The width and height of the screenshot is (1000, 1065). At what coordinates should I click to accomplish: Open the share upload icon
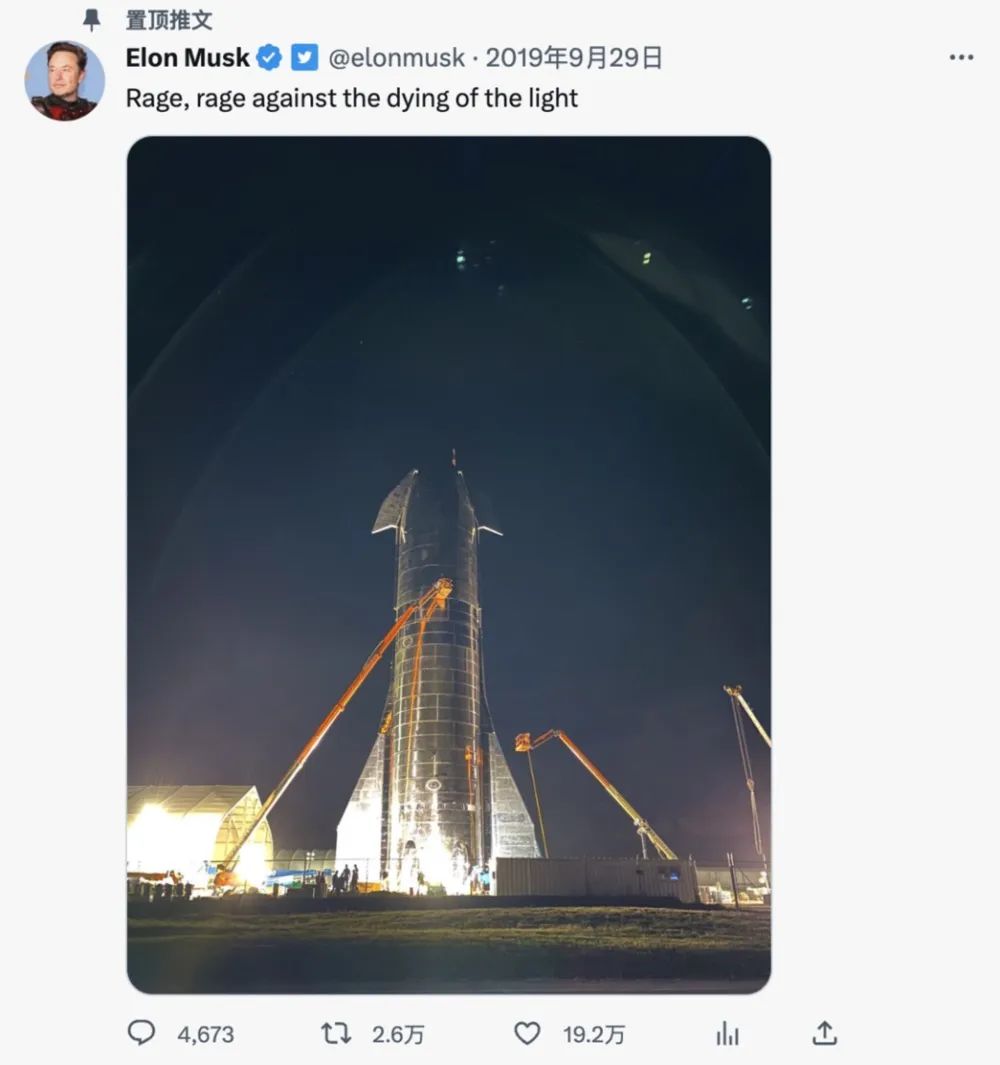click(824, 1032)
